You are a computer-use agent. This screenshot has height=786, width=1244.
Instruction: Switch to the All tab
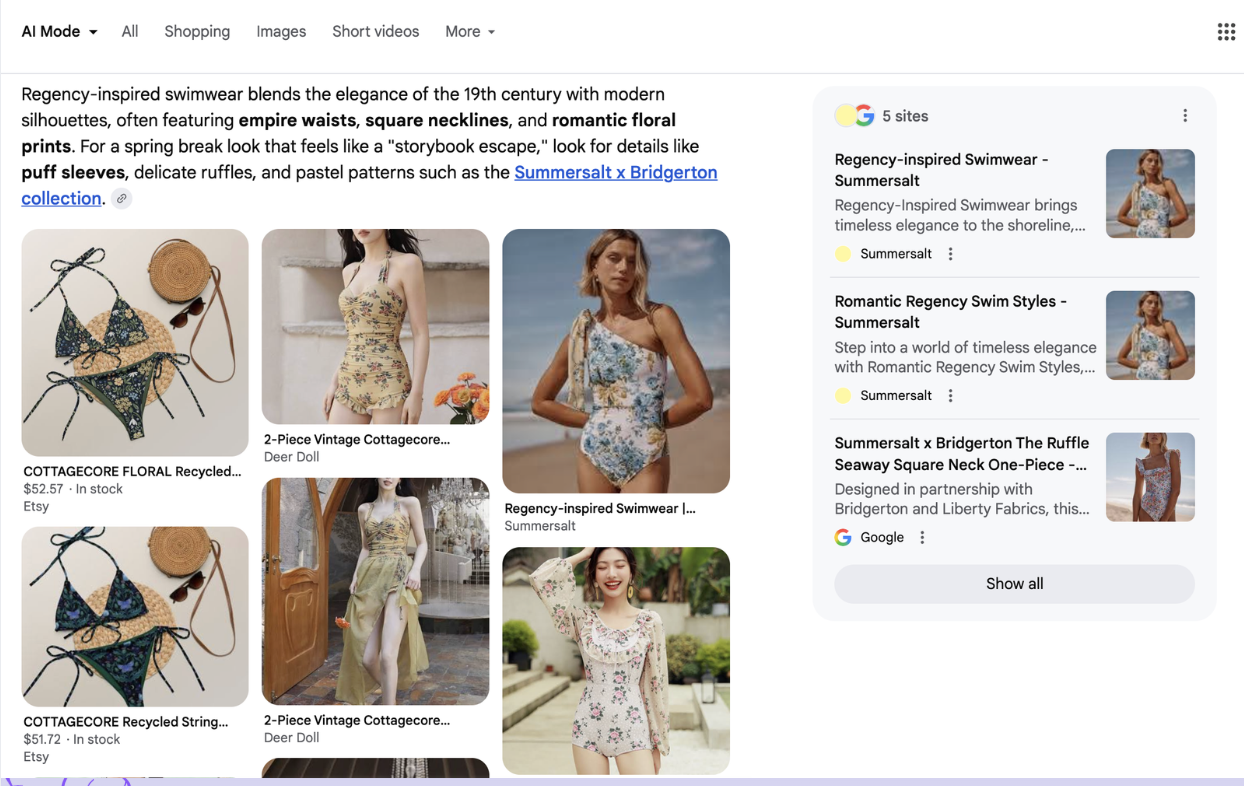tap(130, 32)
